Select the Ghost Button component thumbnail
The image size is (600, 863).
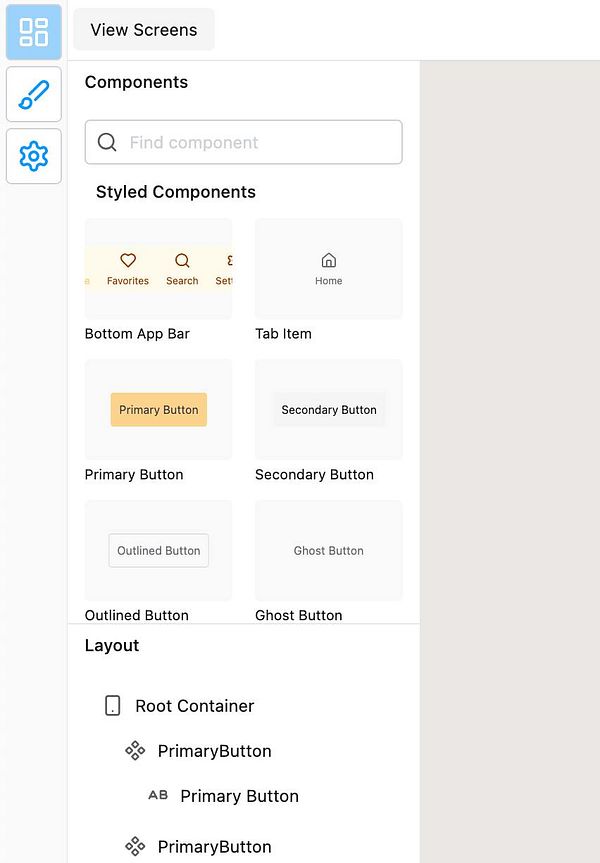(x=329, y=550)
